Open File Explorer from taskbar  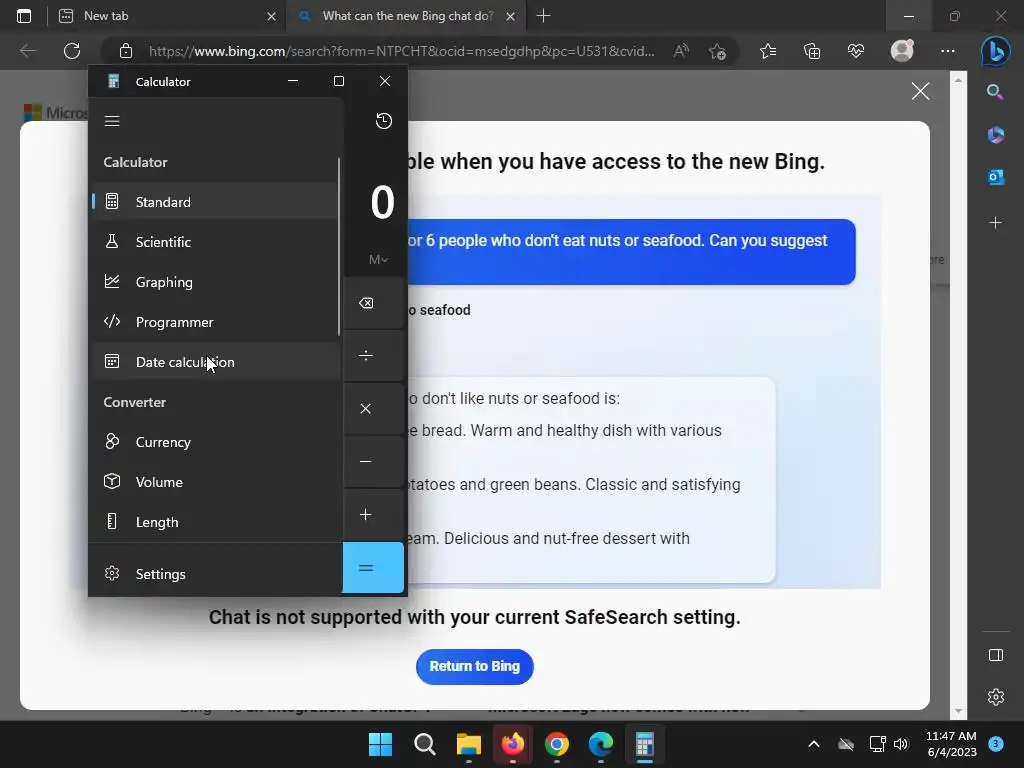click(468, 744)
